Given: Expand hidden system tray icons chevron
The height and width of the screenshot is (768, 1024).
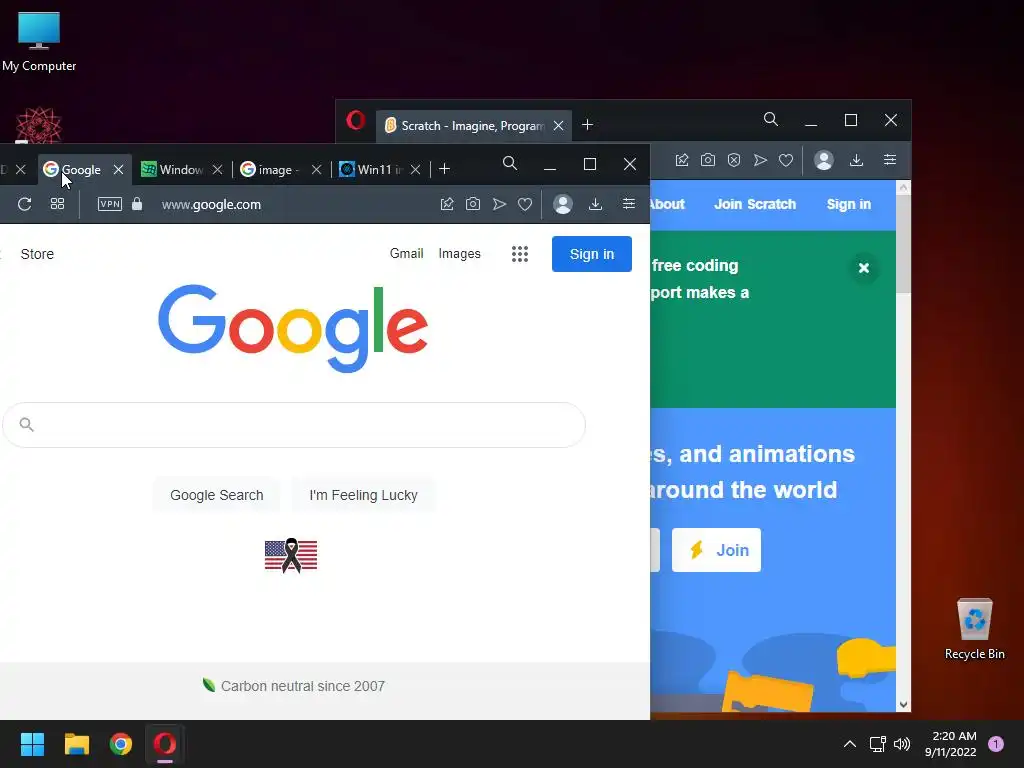Looking at the screenshot, I should point(850,744).
